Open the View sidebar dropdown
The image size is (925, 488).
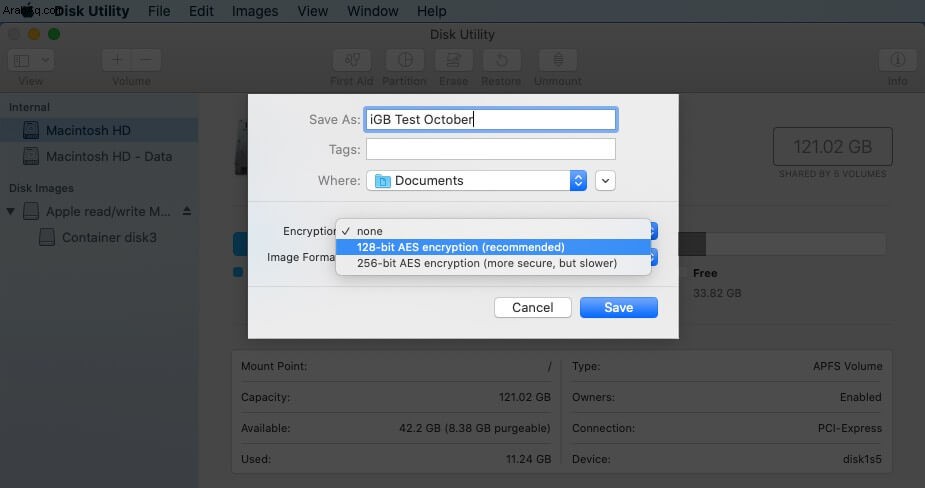[31, 60]
